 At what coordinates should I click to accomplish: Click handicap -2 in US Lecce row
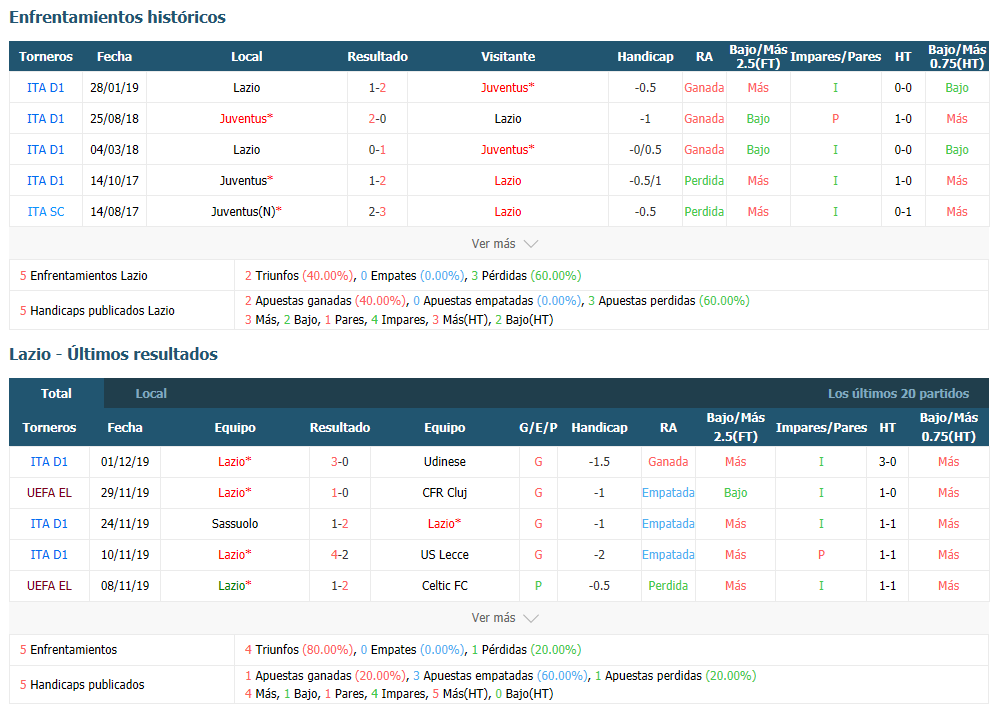599,555
